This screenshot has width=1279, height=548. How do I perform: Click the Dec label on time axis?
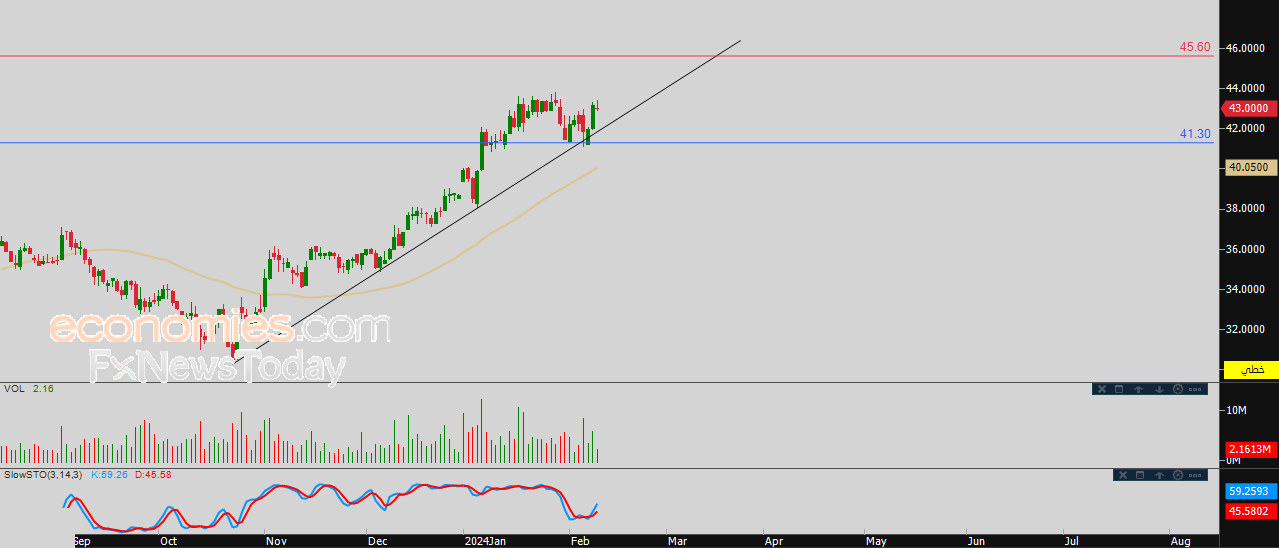378,541
